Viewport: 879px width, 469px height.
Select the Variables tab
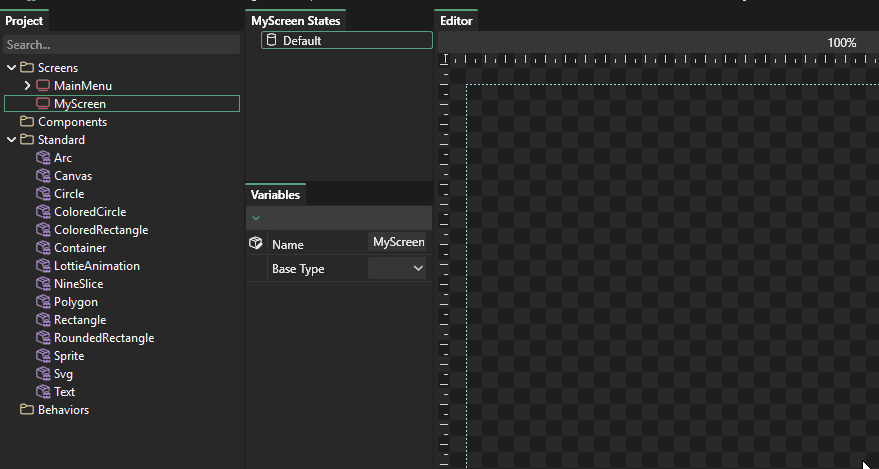click(275, 195)
